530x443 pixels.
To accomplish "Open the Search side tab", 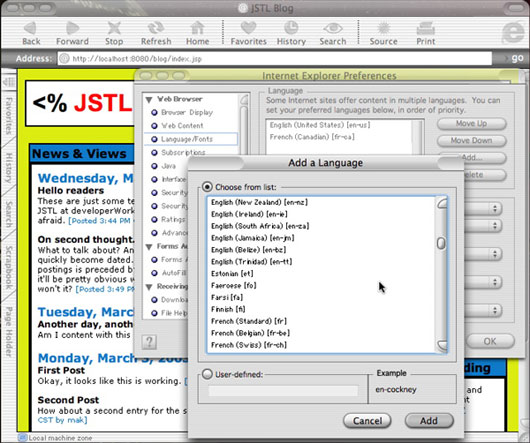I will pyautogui.click(x=9, y=214).
